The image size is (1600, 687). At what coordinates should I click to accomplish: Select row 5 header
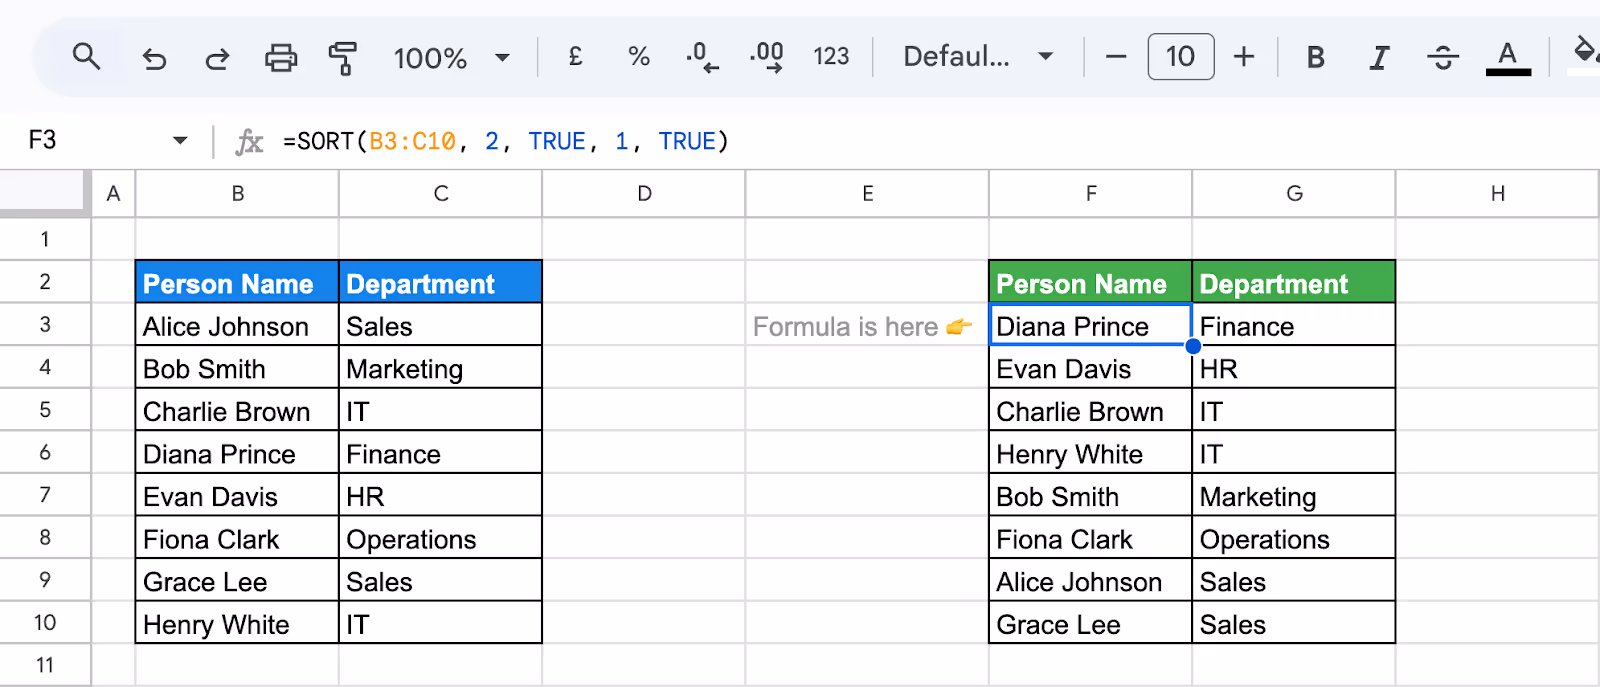coord(45,410)
